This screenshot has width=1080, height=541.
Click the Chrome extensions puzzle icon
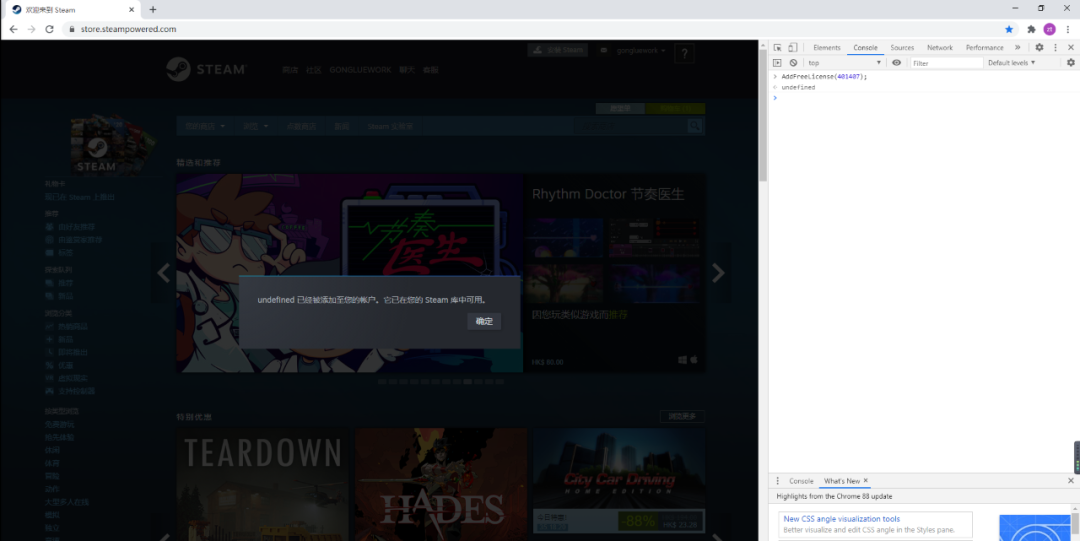point(1031,29)
